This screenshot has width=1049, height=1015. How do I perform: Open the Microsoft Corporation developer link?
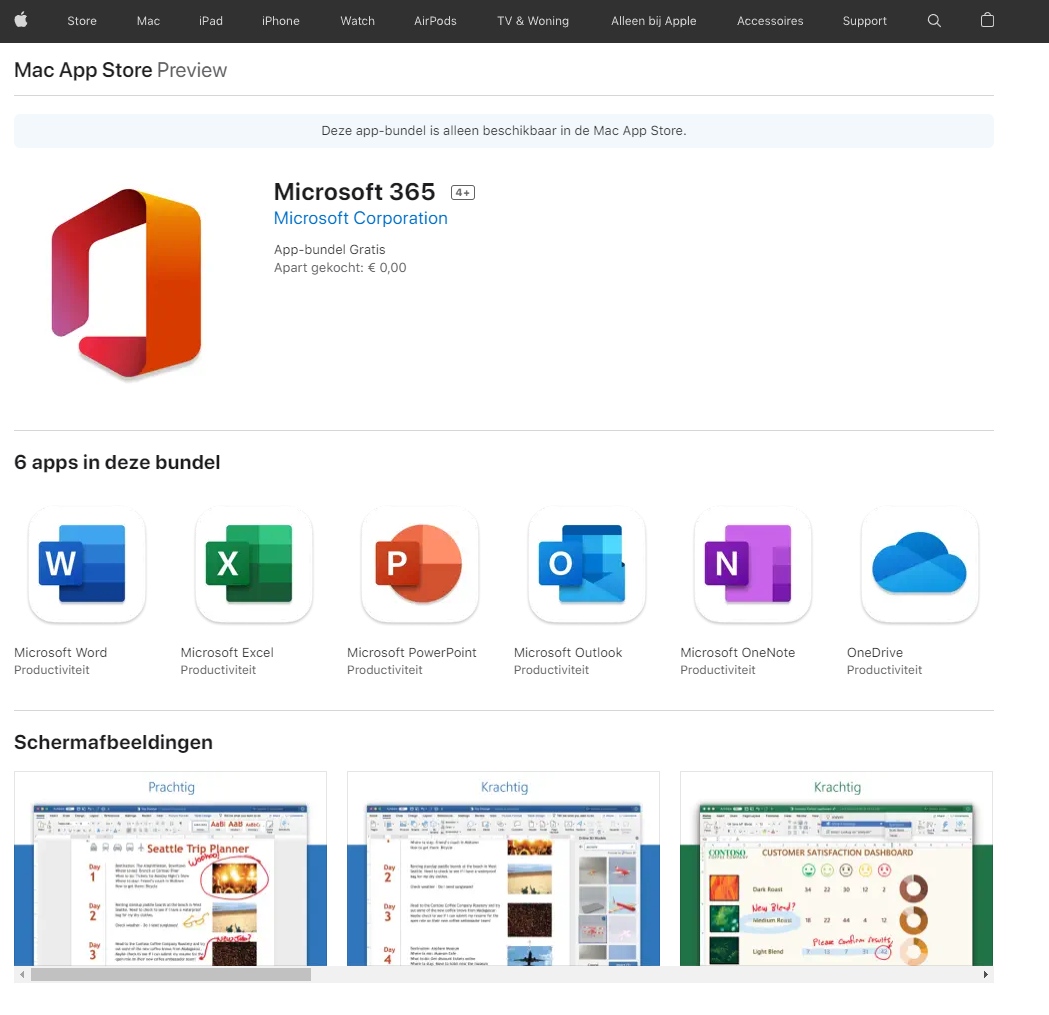tap(361, 218)
